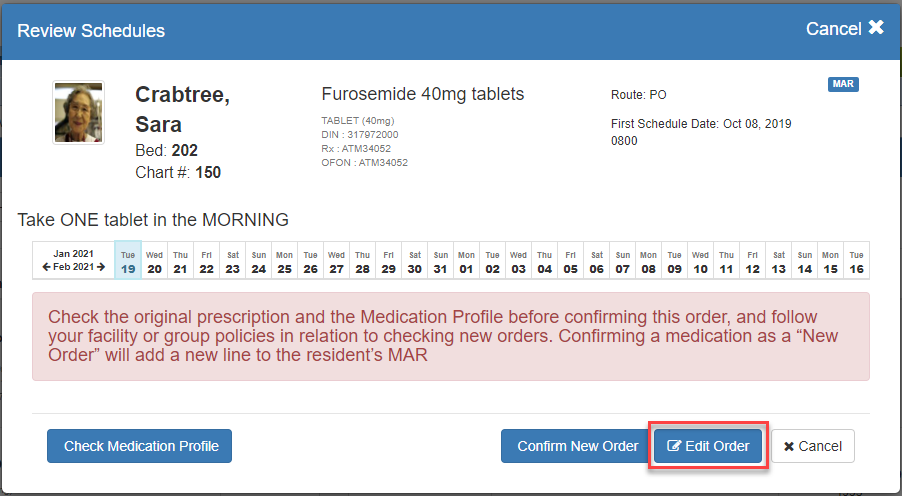Select Thursday 28 in the schedule calendar
This screenshot has width=902, height=496.
pos(362,261)
